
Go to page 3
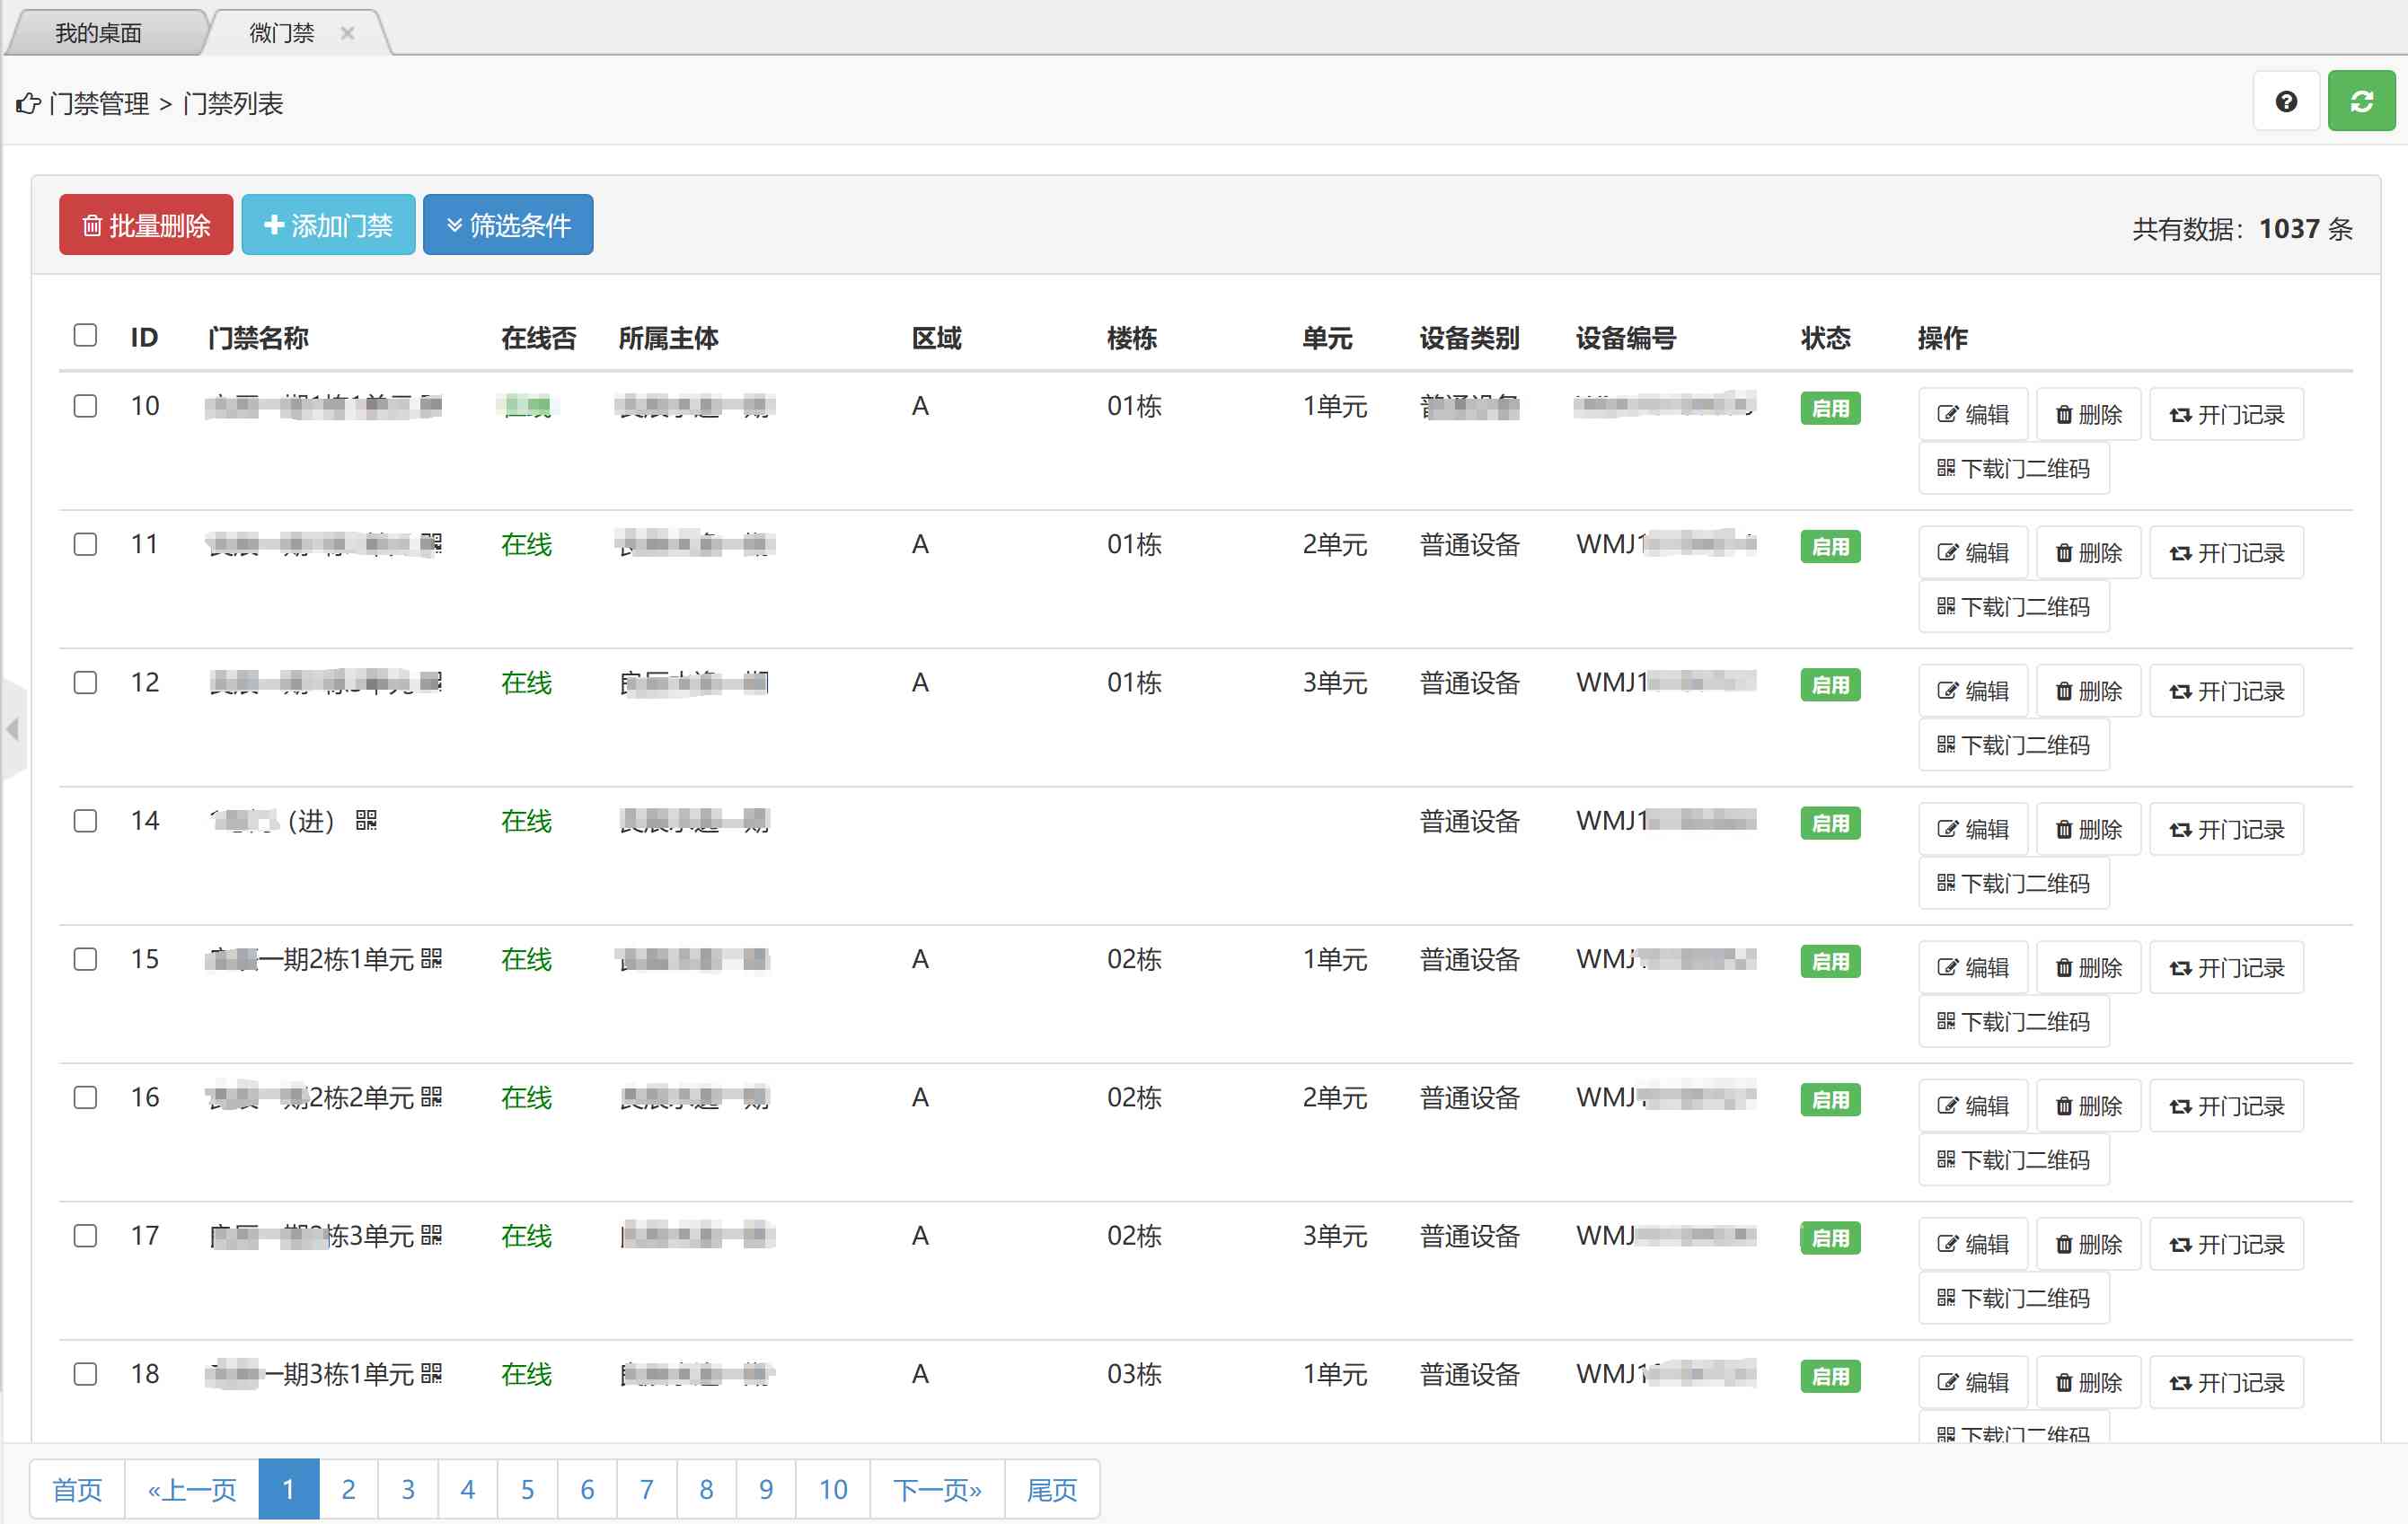point(408,1489)
